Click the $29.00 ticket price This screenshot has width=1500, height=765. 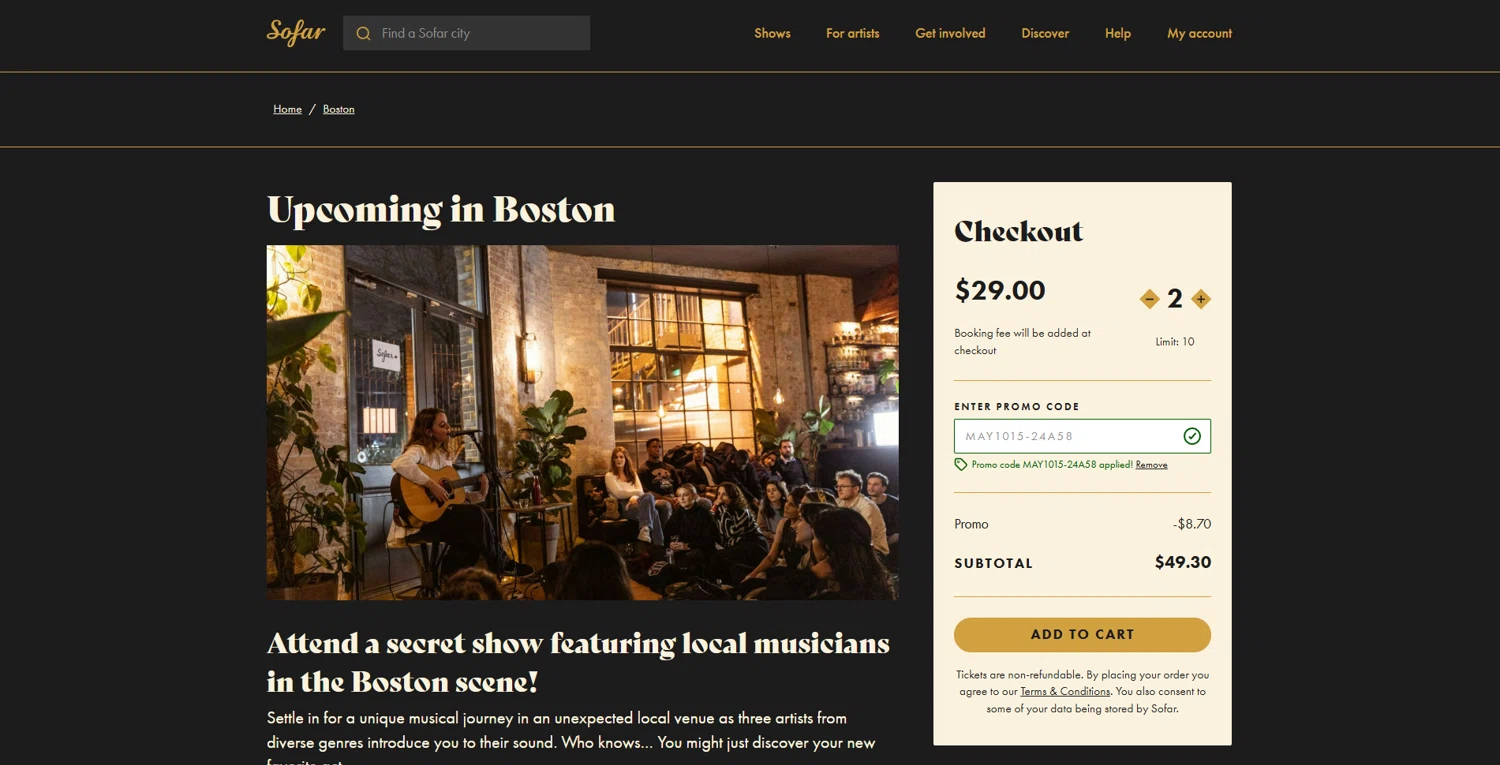point(1000,291)
